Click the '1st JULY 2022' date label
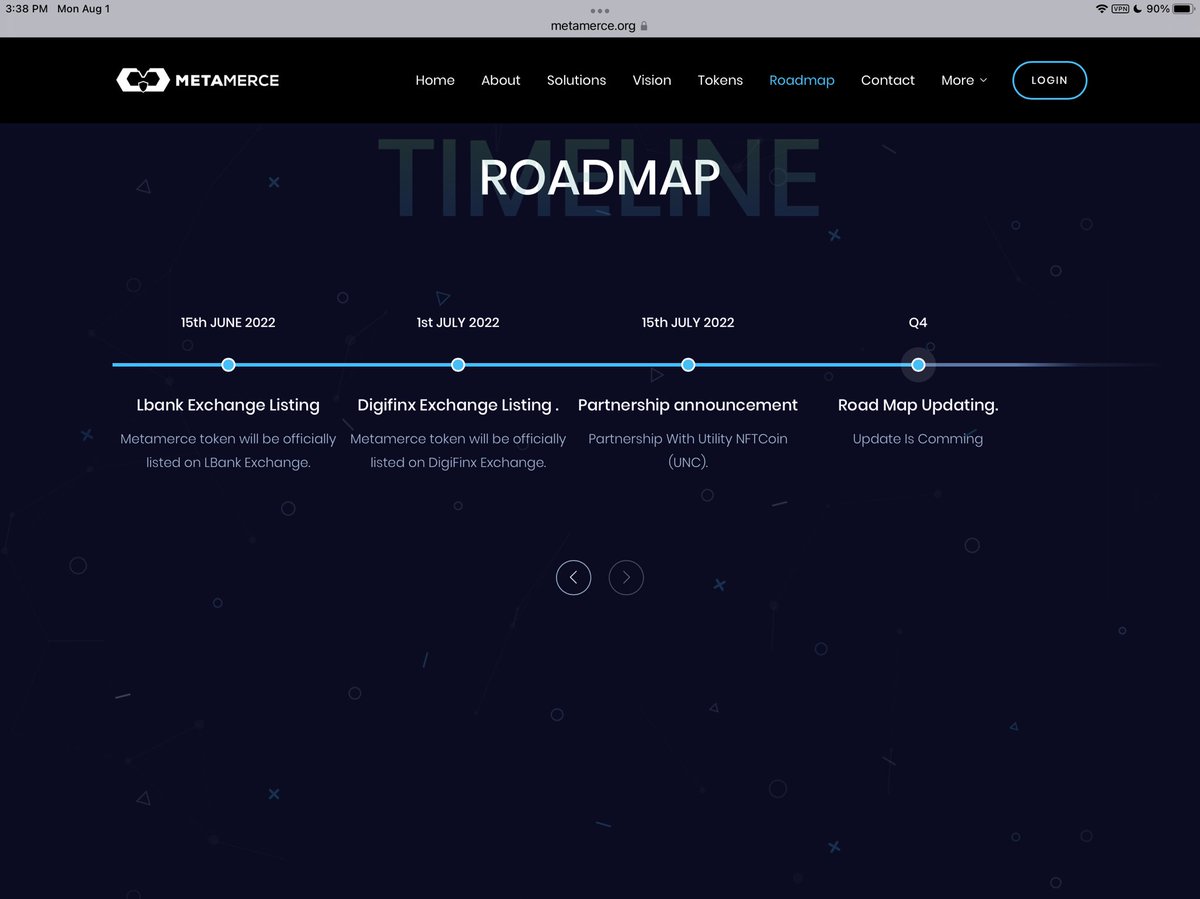The width and height of the screenshot is (1200, 899). coord(458,322)
